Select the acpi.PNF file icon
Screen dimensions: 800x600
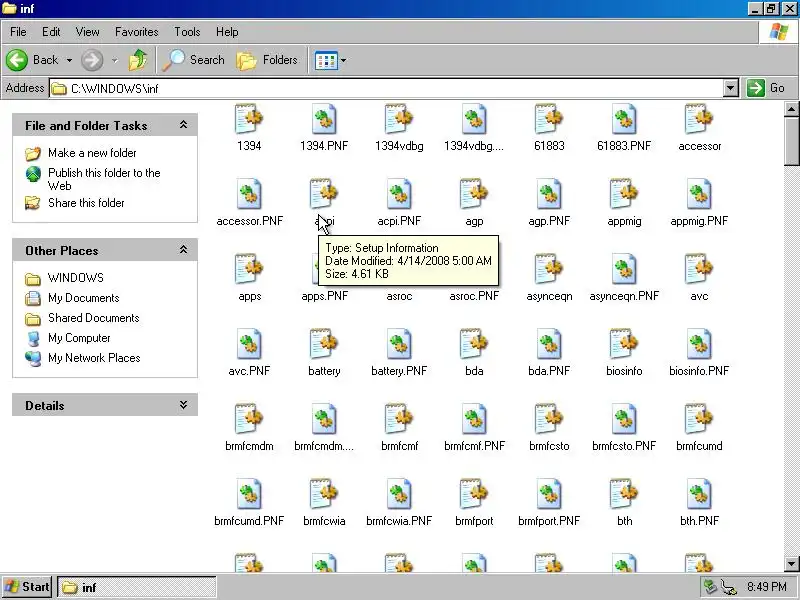pos(399,194)
